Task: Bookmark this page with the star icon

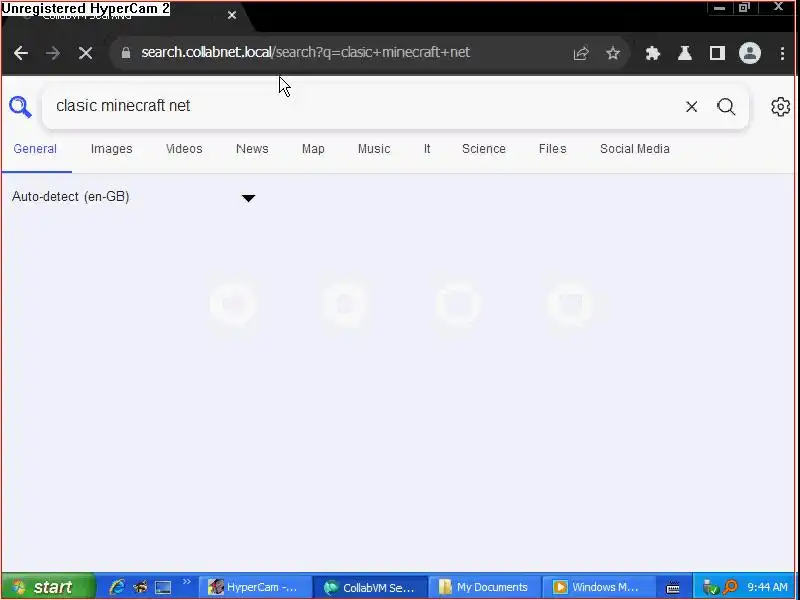Action: (613, 53)
